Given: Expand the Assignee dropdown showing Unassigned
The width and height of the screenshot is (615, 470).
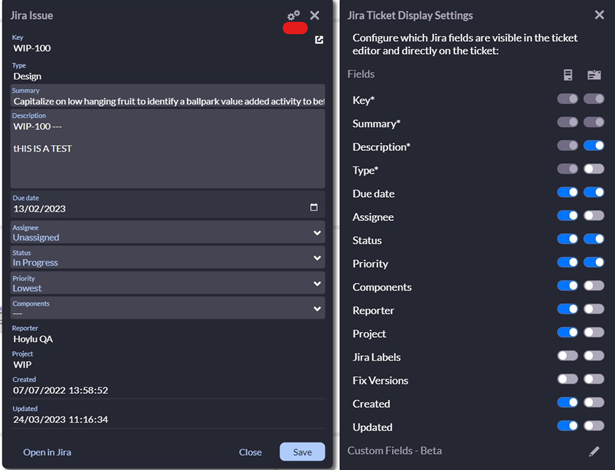Looking at the screenshot, I should tap(167, 233).
